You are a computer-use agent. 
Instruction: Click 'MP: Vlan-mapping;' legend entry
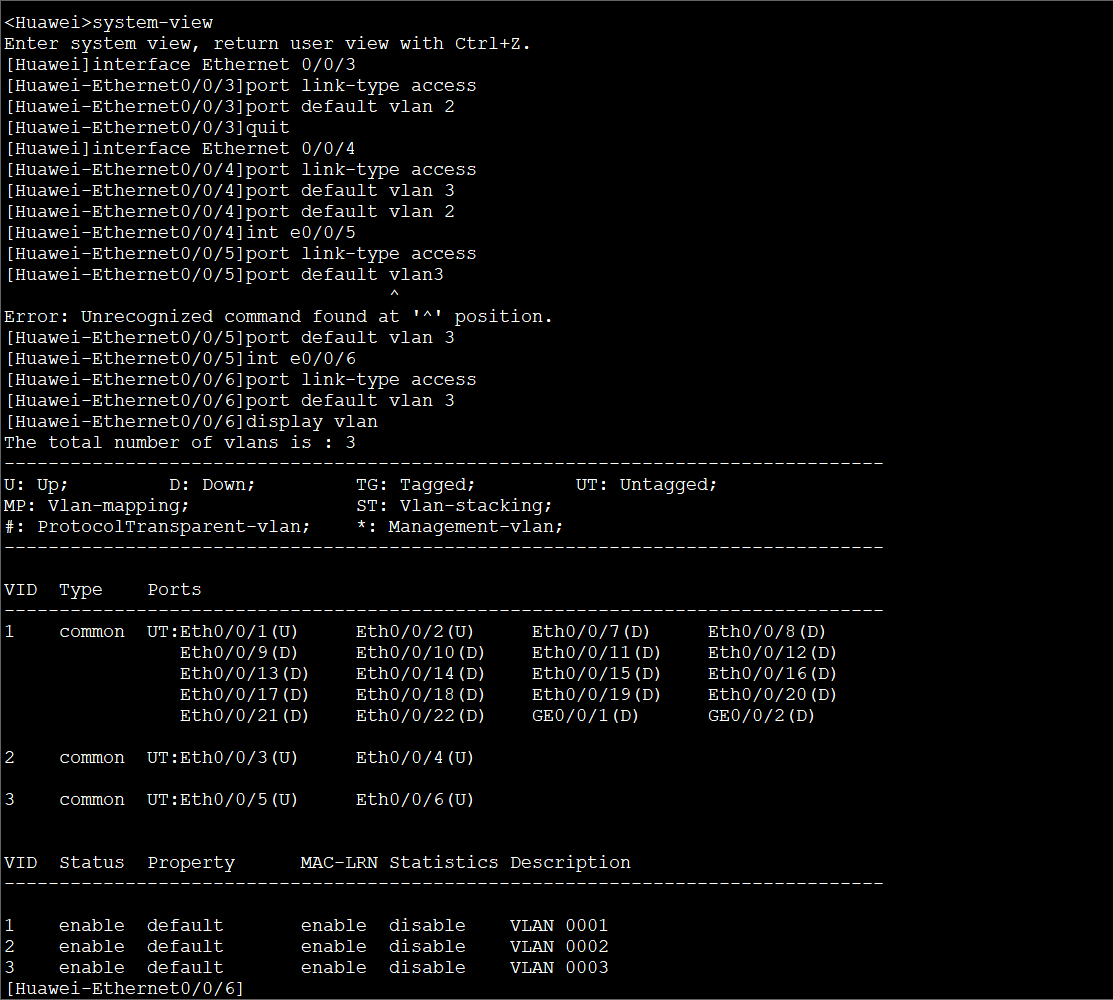pos(97,506)
